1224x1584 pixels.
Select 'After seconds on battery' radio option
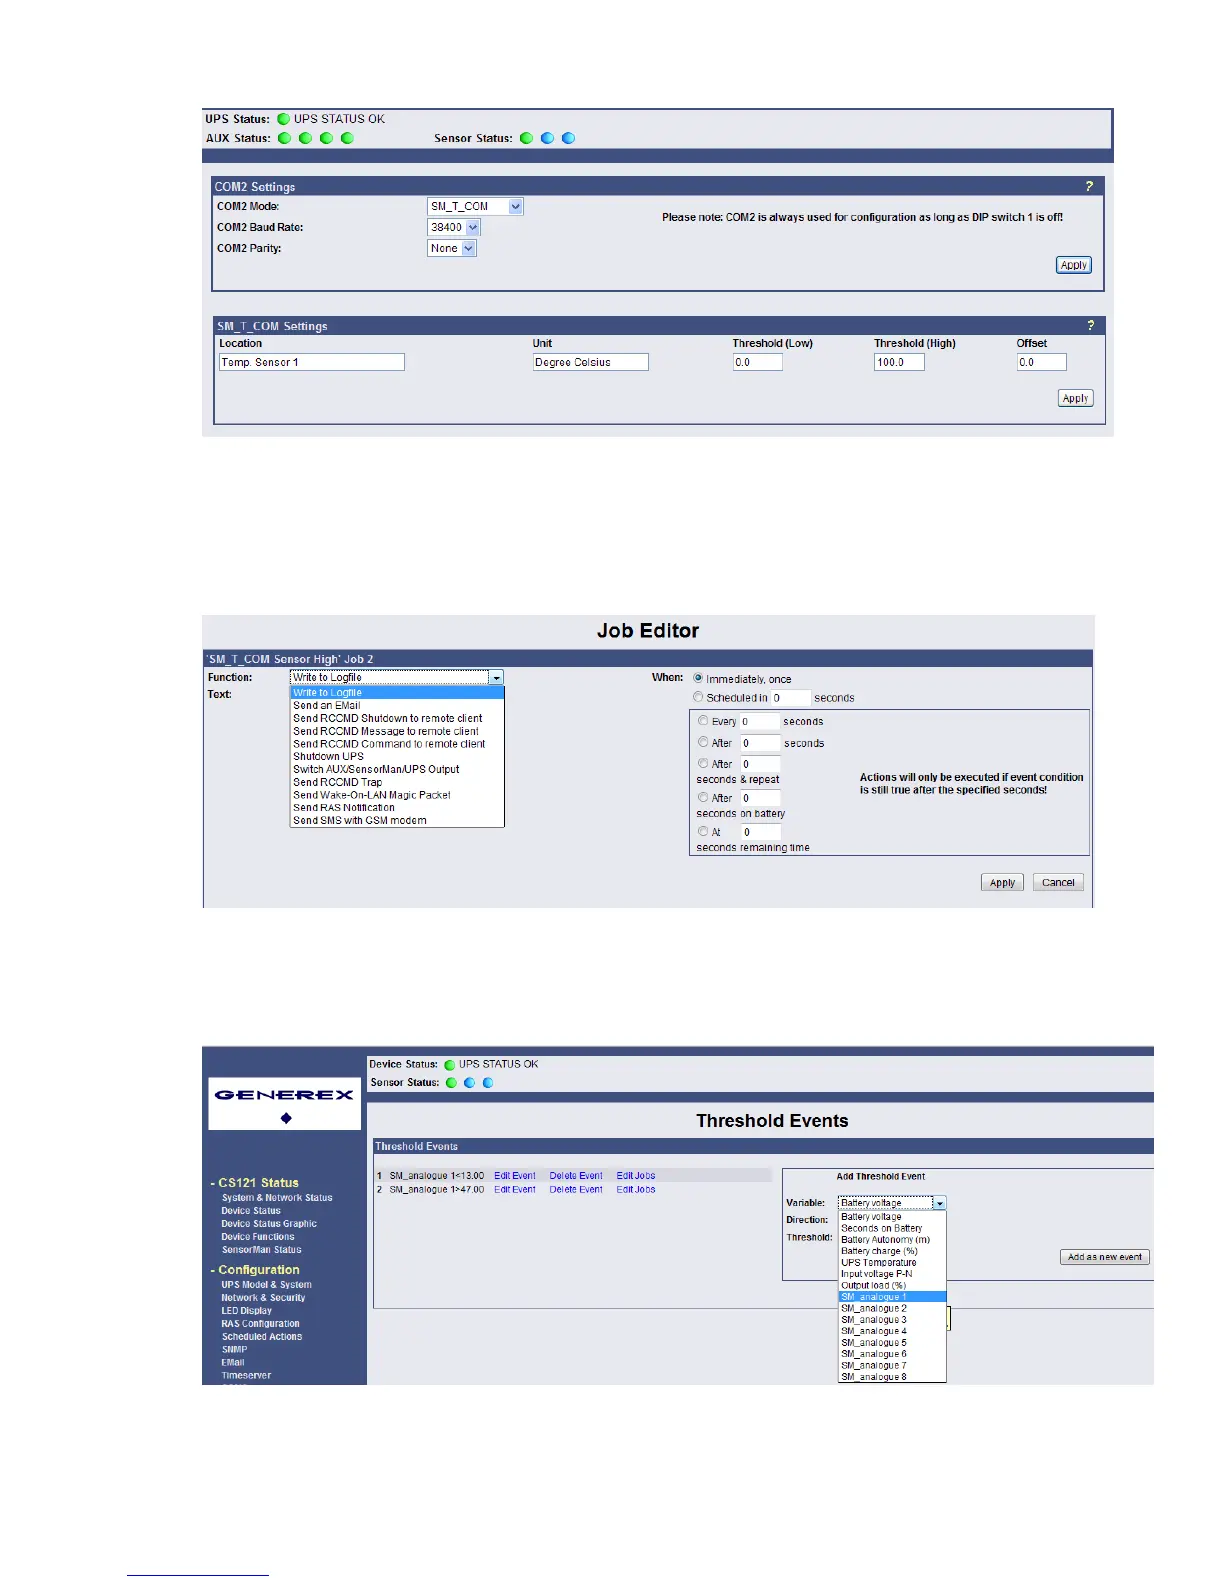[703, 797]
